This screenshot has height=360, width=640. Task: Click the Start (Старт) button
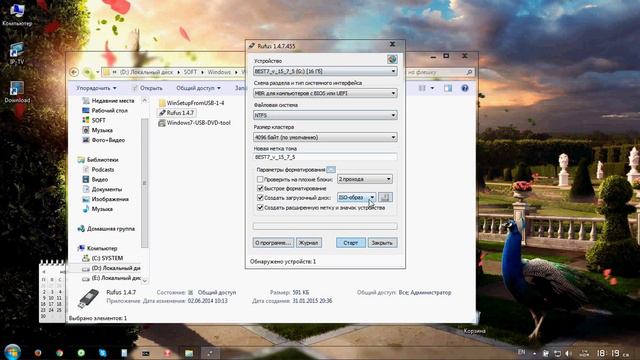pos(351,243)
